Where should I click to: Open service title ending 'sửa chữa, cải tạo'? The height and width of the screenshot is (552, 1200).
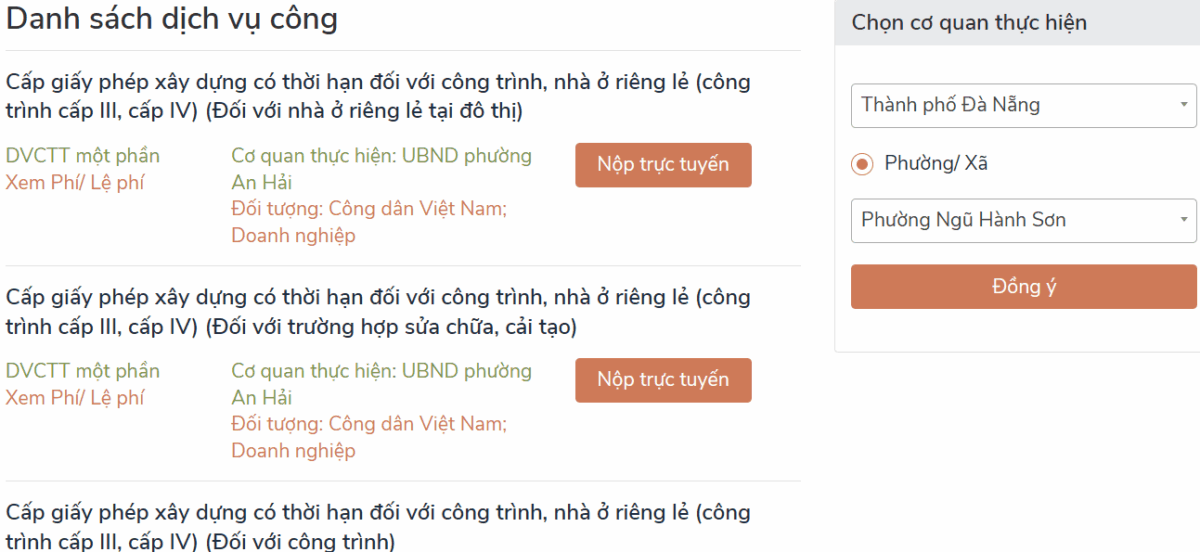click(378, 311)
